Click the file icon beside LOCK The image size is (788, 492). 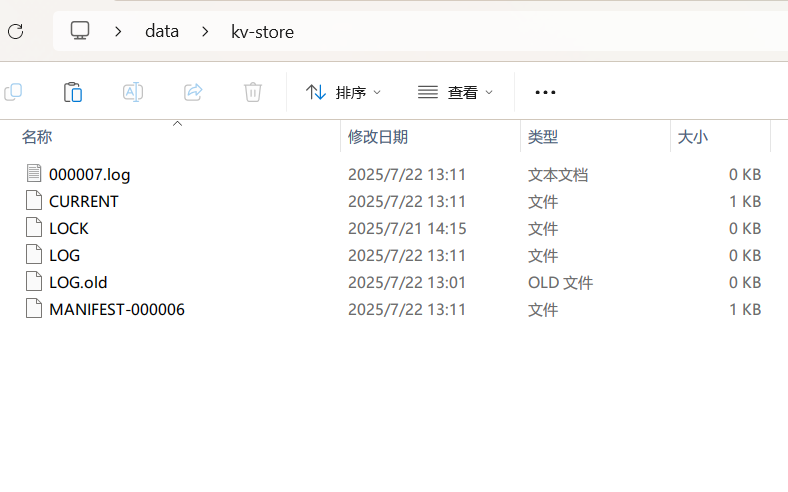click(x=34, y=228)
